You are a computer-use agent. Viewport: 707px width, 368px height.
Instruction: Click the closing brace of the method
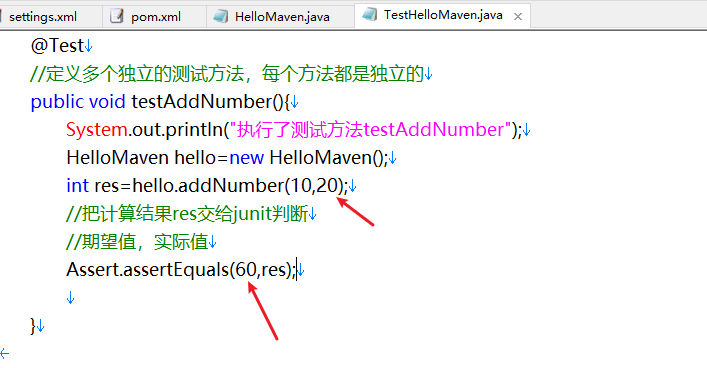pos(33,326)
